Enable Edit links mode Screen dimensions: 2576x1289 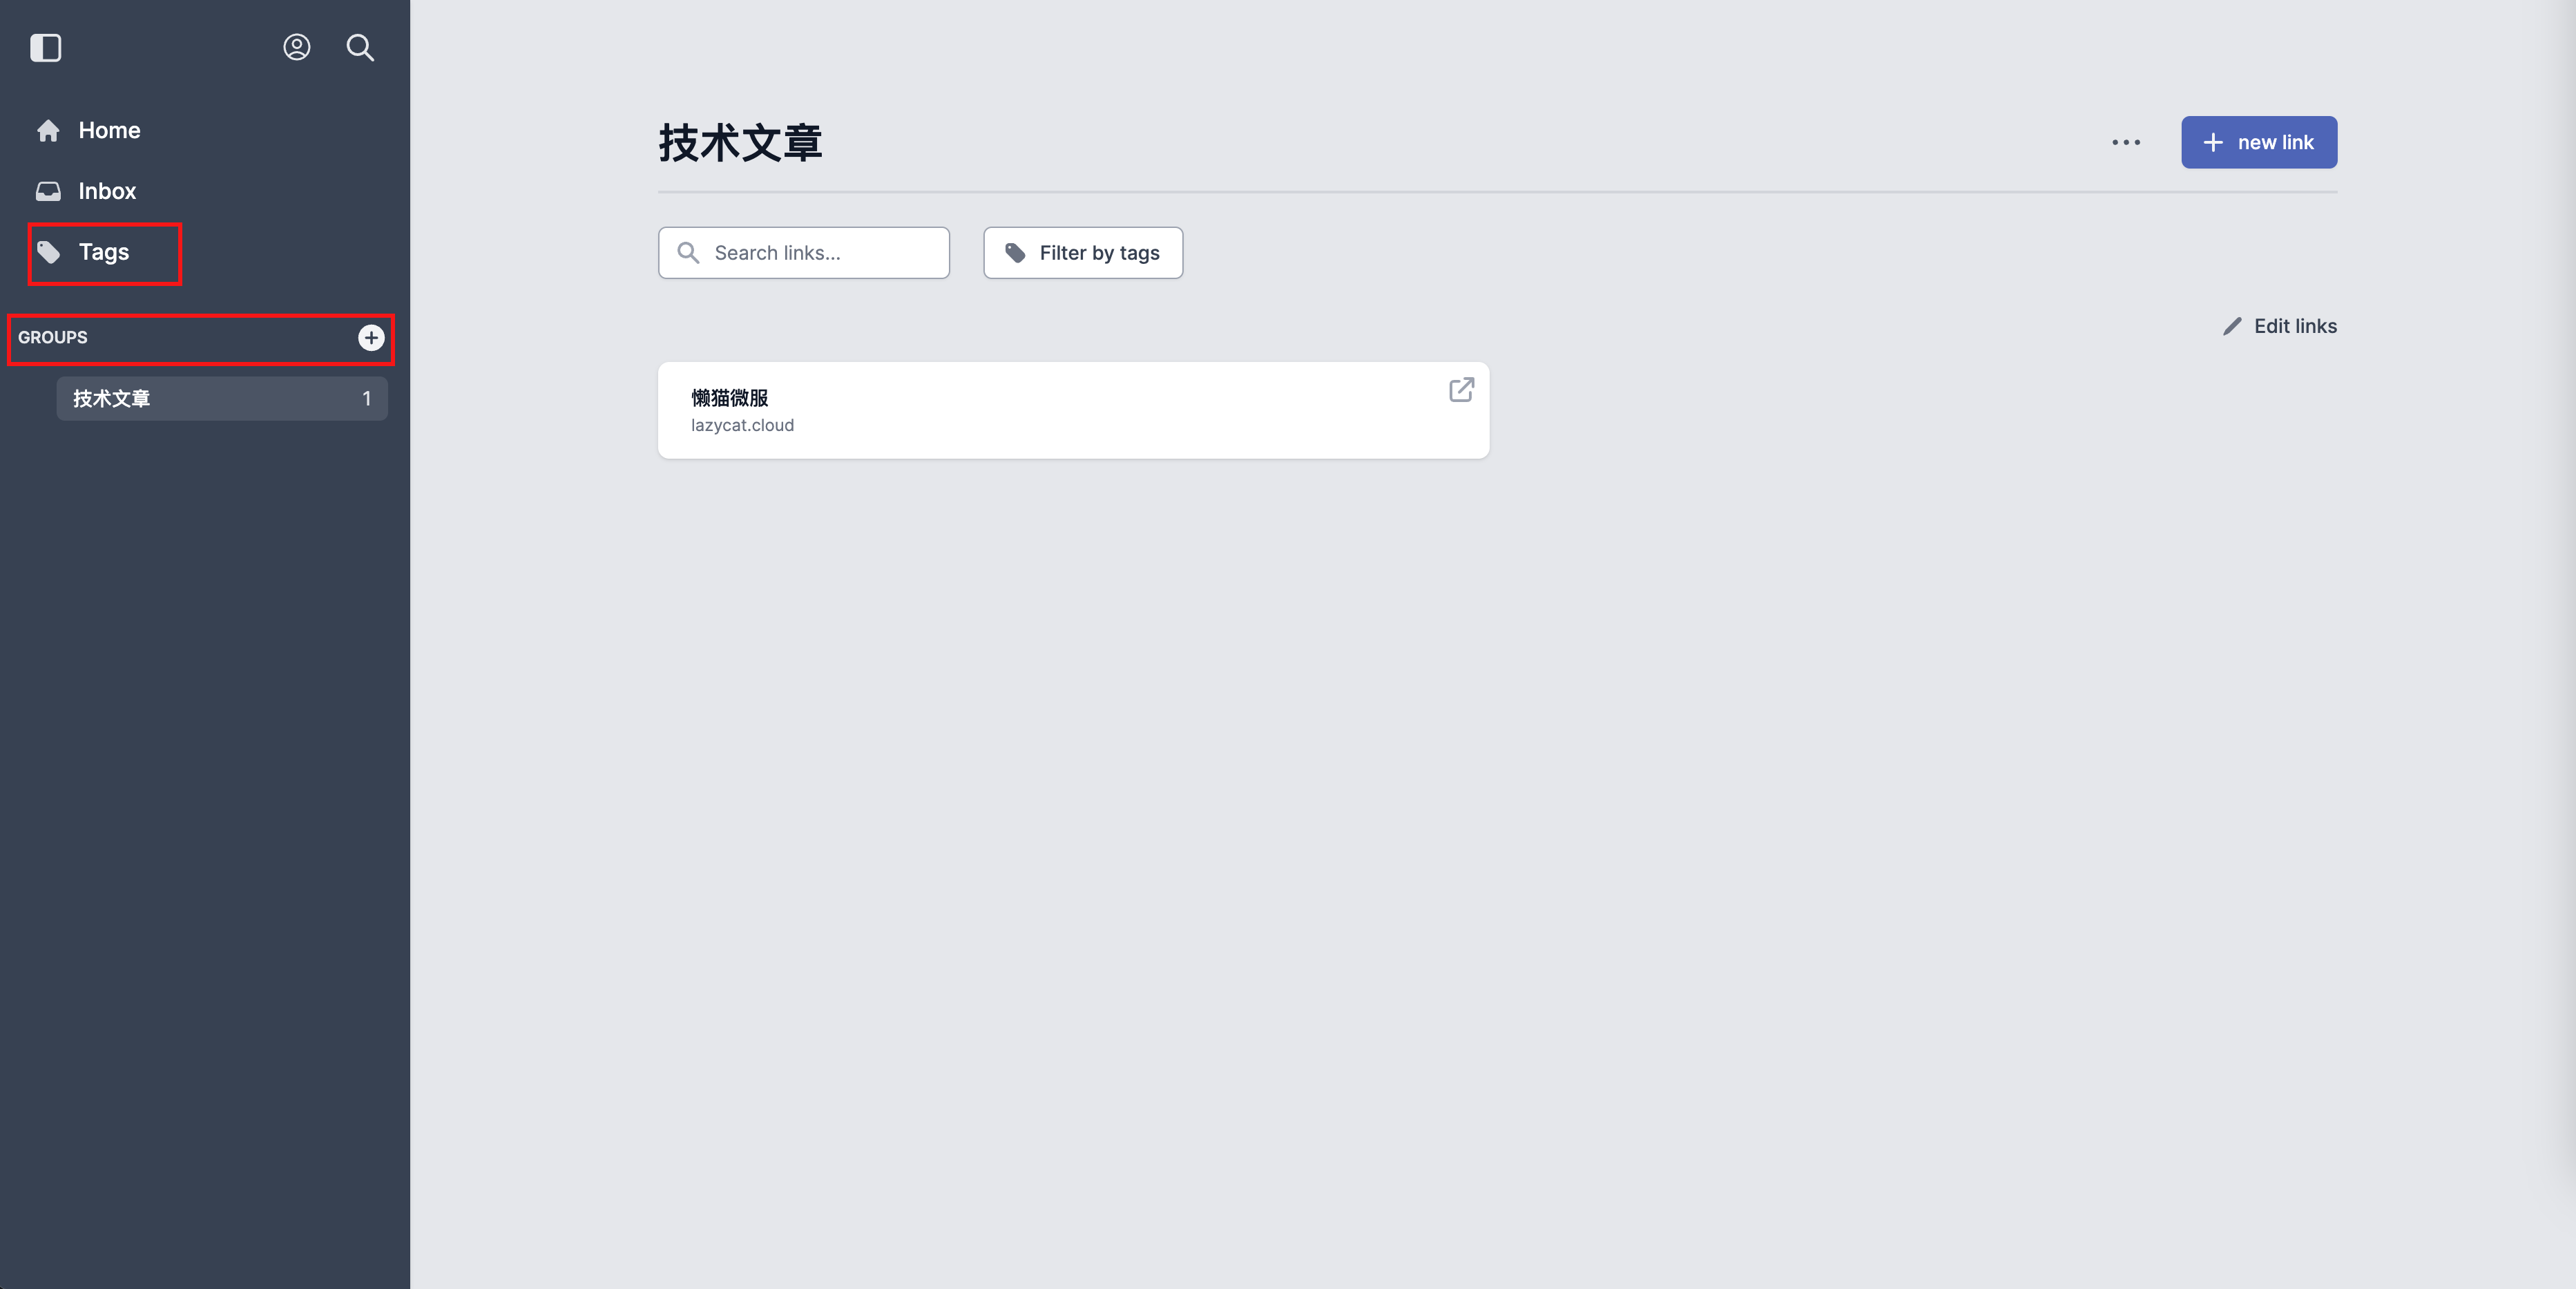point(2279,326)
